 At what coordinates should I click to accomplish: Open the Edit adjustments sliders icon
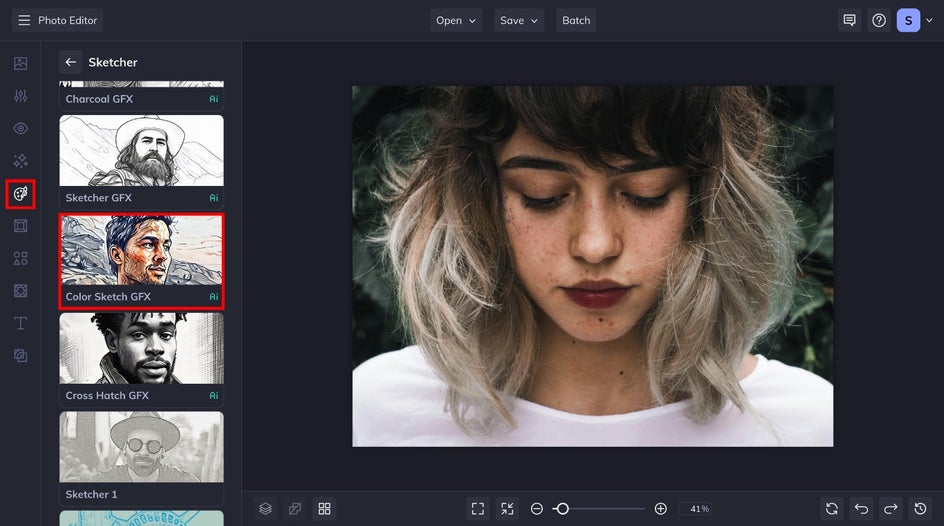click(21, 96)
